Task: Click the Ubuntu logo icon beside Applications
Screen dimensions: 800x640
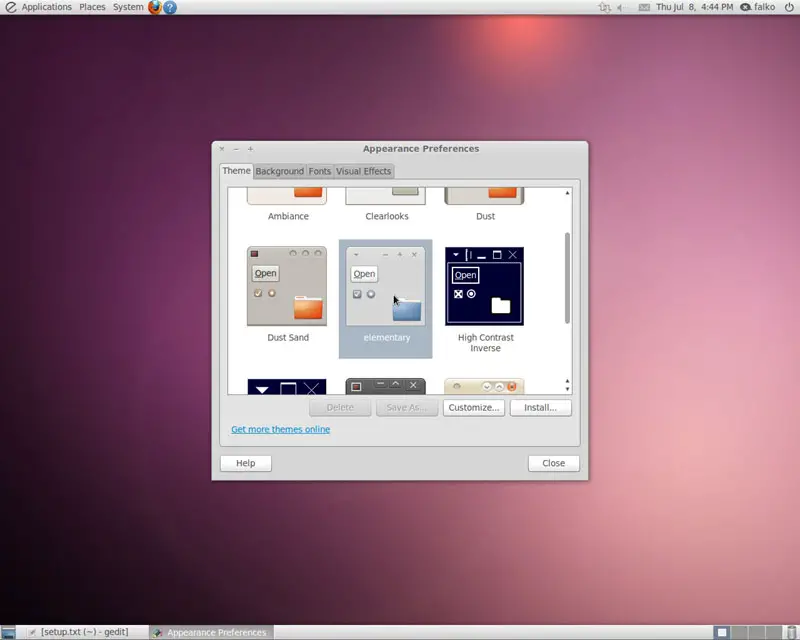Action: pos(10,7)
